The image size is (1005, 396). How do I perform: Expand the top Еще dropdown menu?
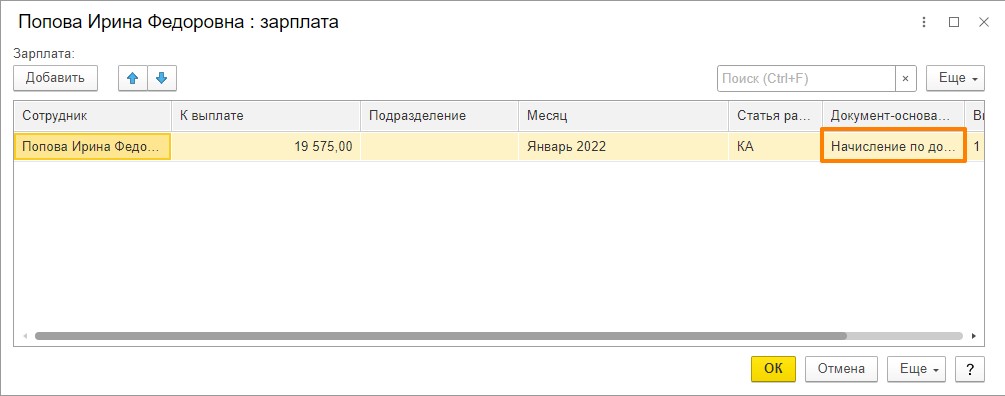point(955,78)
